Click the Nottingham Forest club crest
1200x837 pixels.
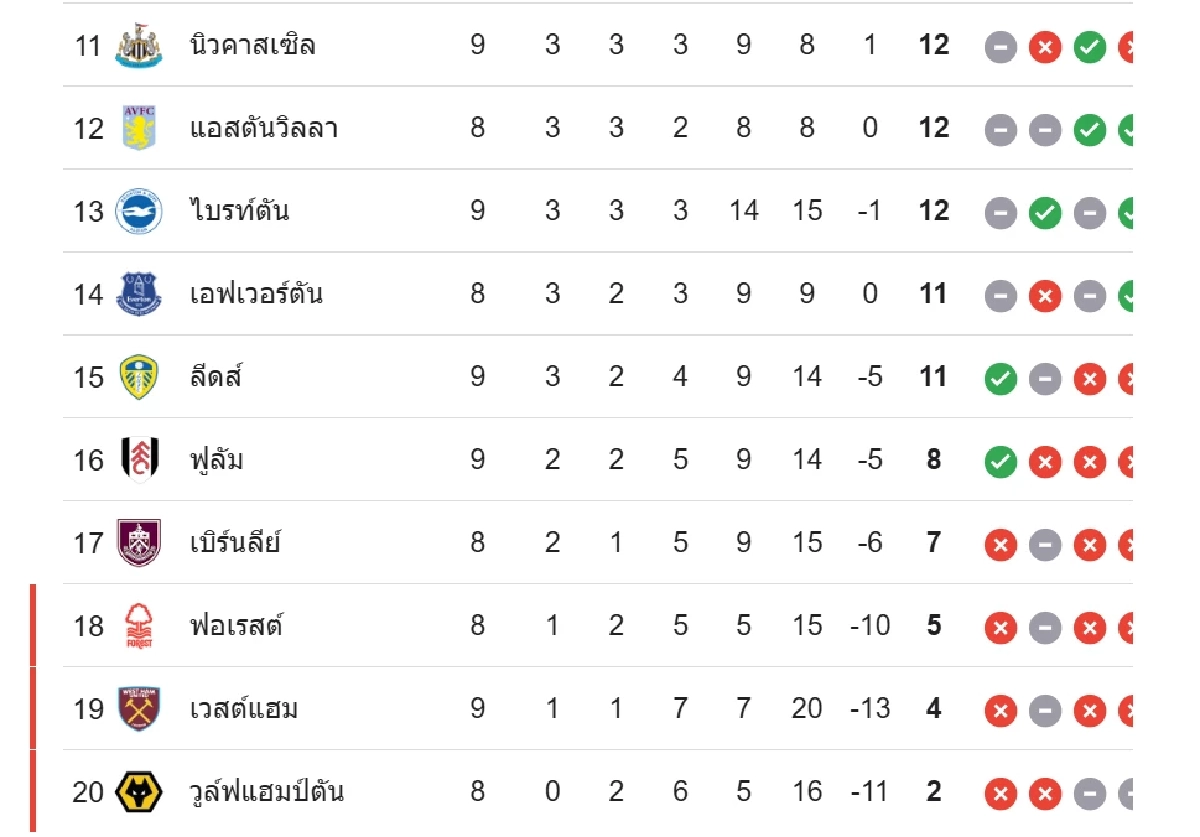[x=138, y=626]
